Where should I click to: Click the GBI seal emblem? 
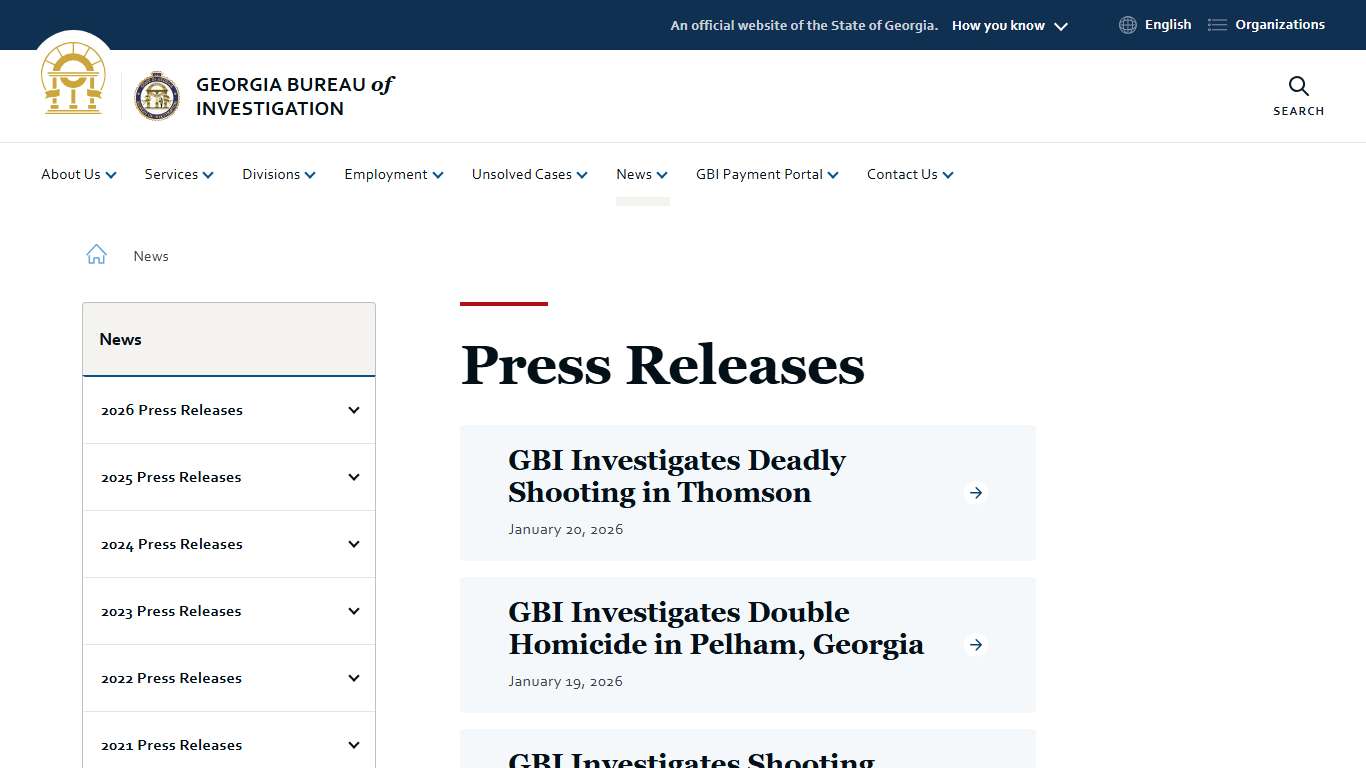[158, 96]
